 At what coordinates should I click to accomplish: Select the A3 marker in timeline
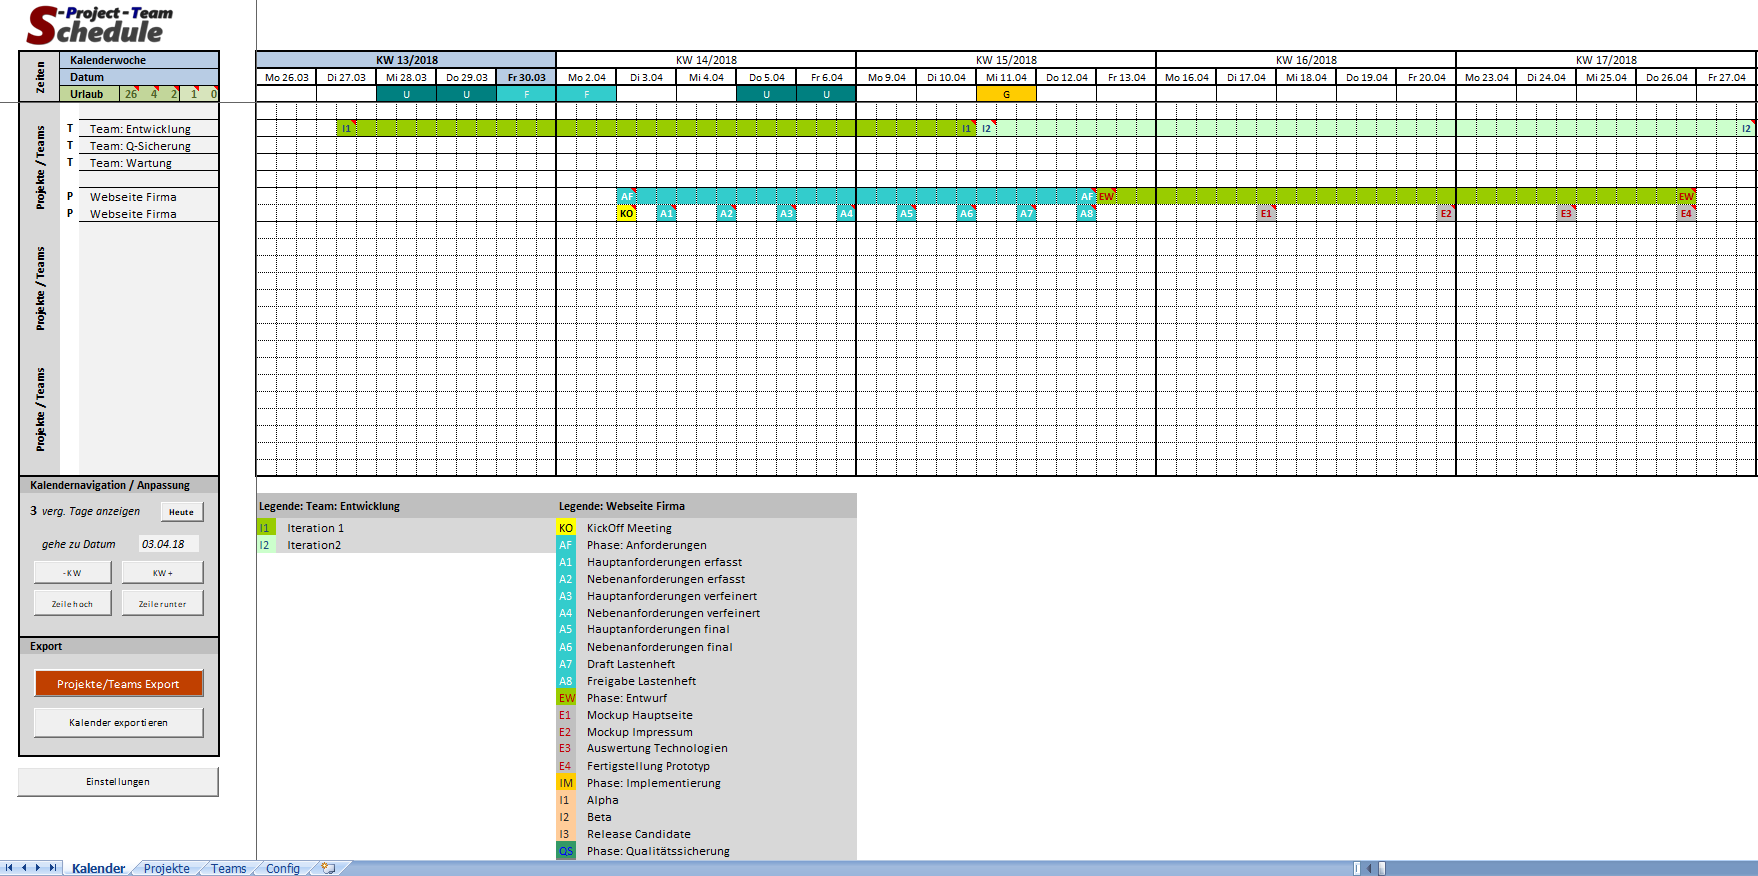(786, 213)
